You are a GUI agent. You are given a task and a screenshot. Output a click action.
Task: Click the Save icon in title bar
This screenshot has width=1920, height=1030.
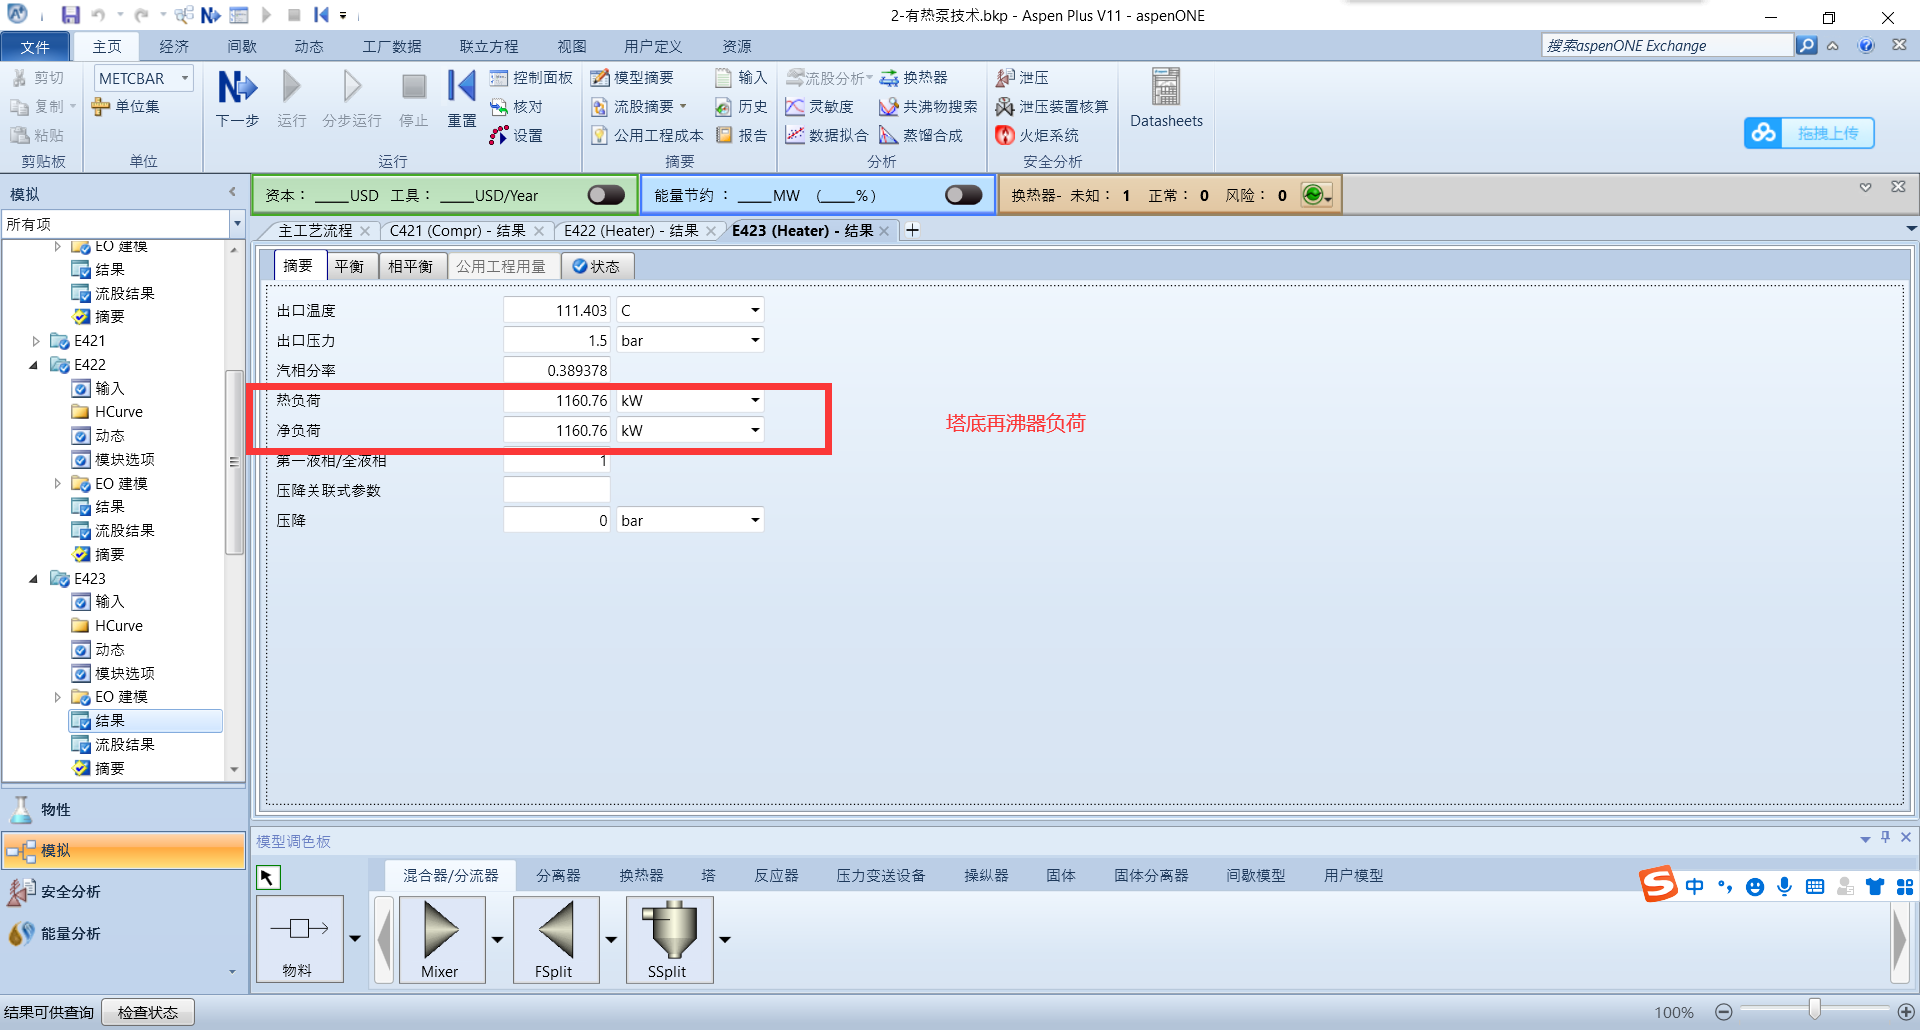[70, 15]
